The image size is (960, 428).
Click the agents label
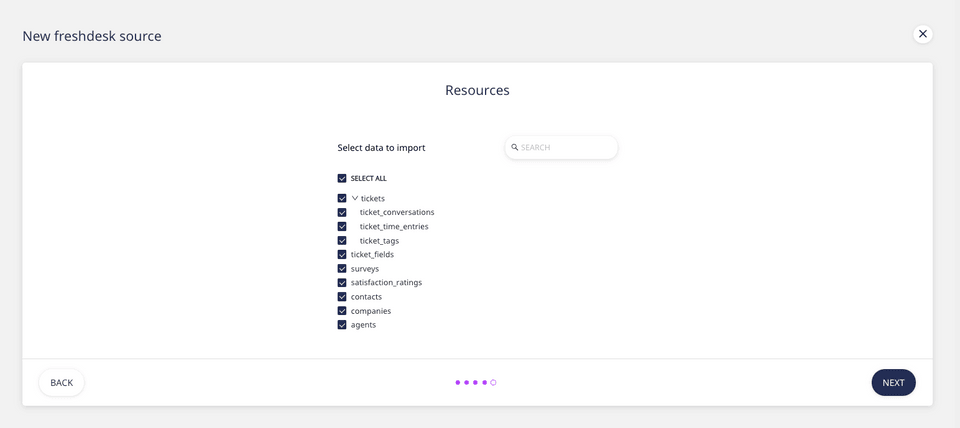(x=363, y=325)
